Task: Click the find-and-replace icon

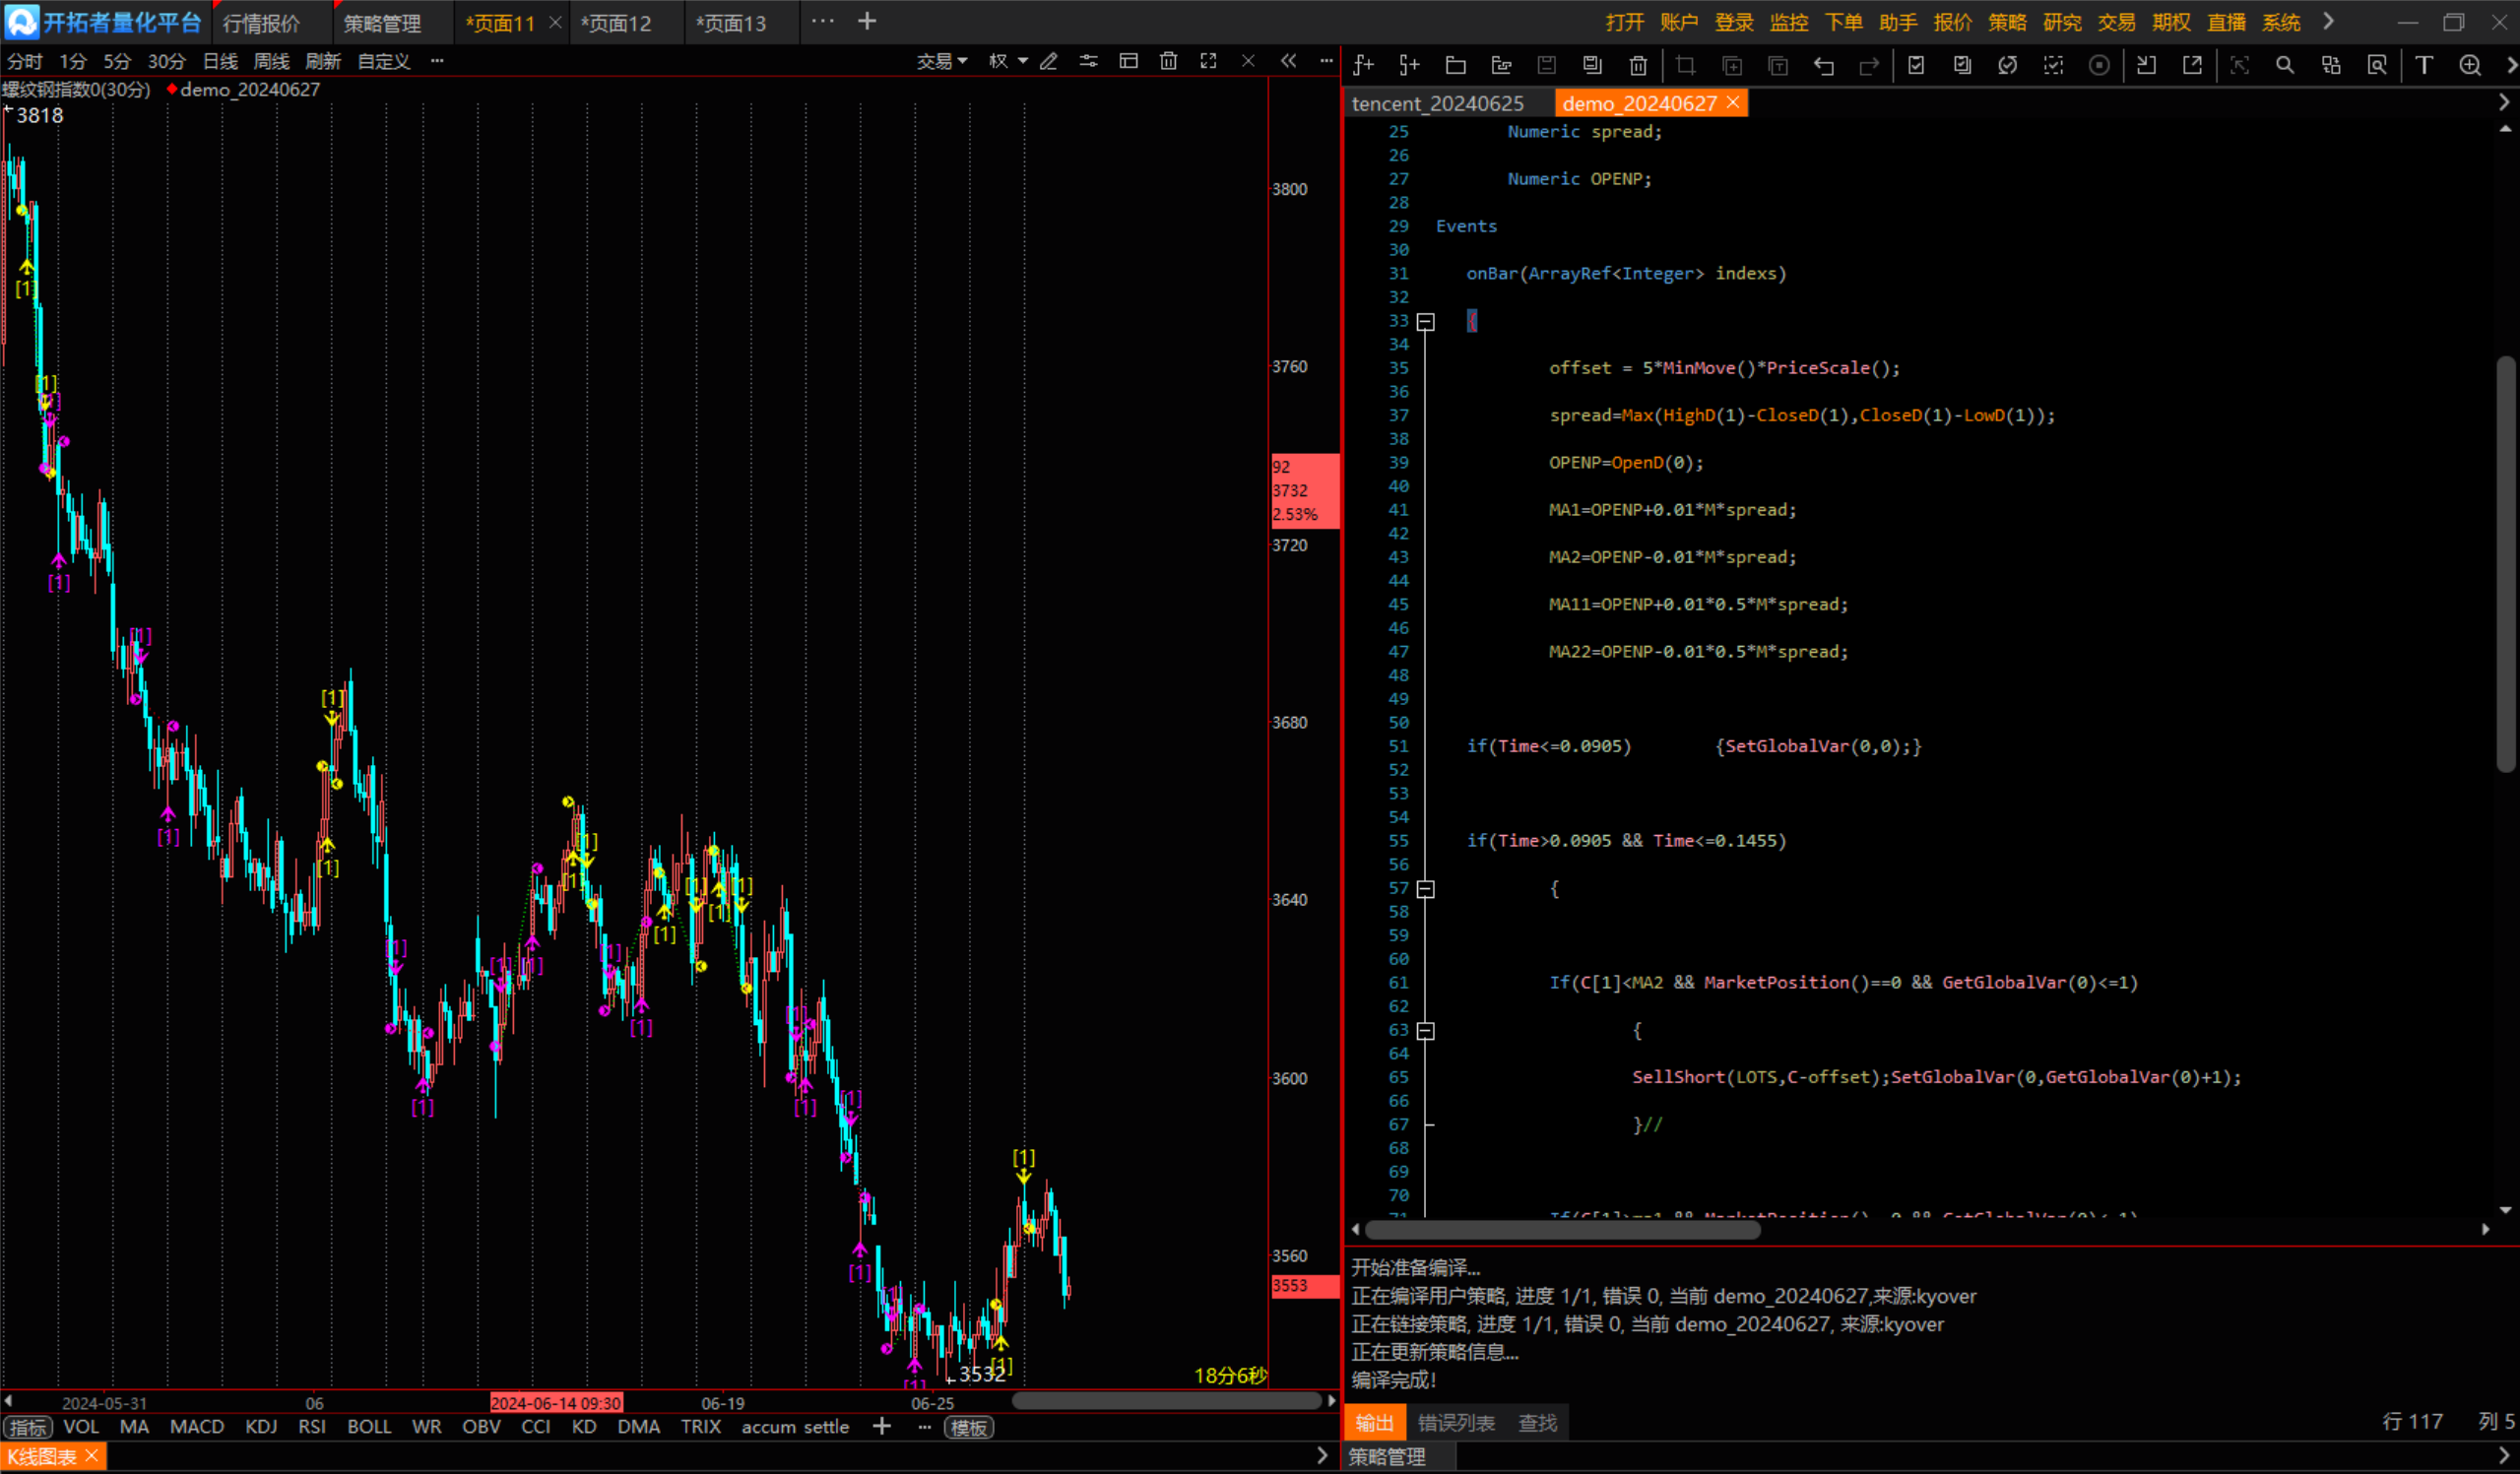Action: pos(2331,65)
